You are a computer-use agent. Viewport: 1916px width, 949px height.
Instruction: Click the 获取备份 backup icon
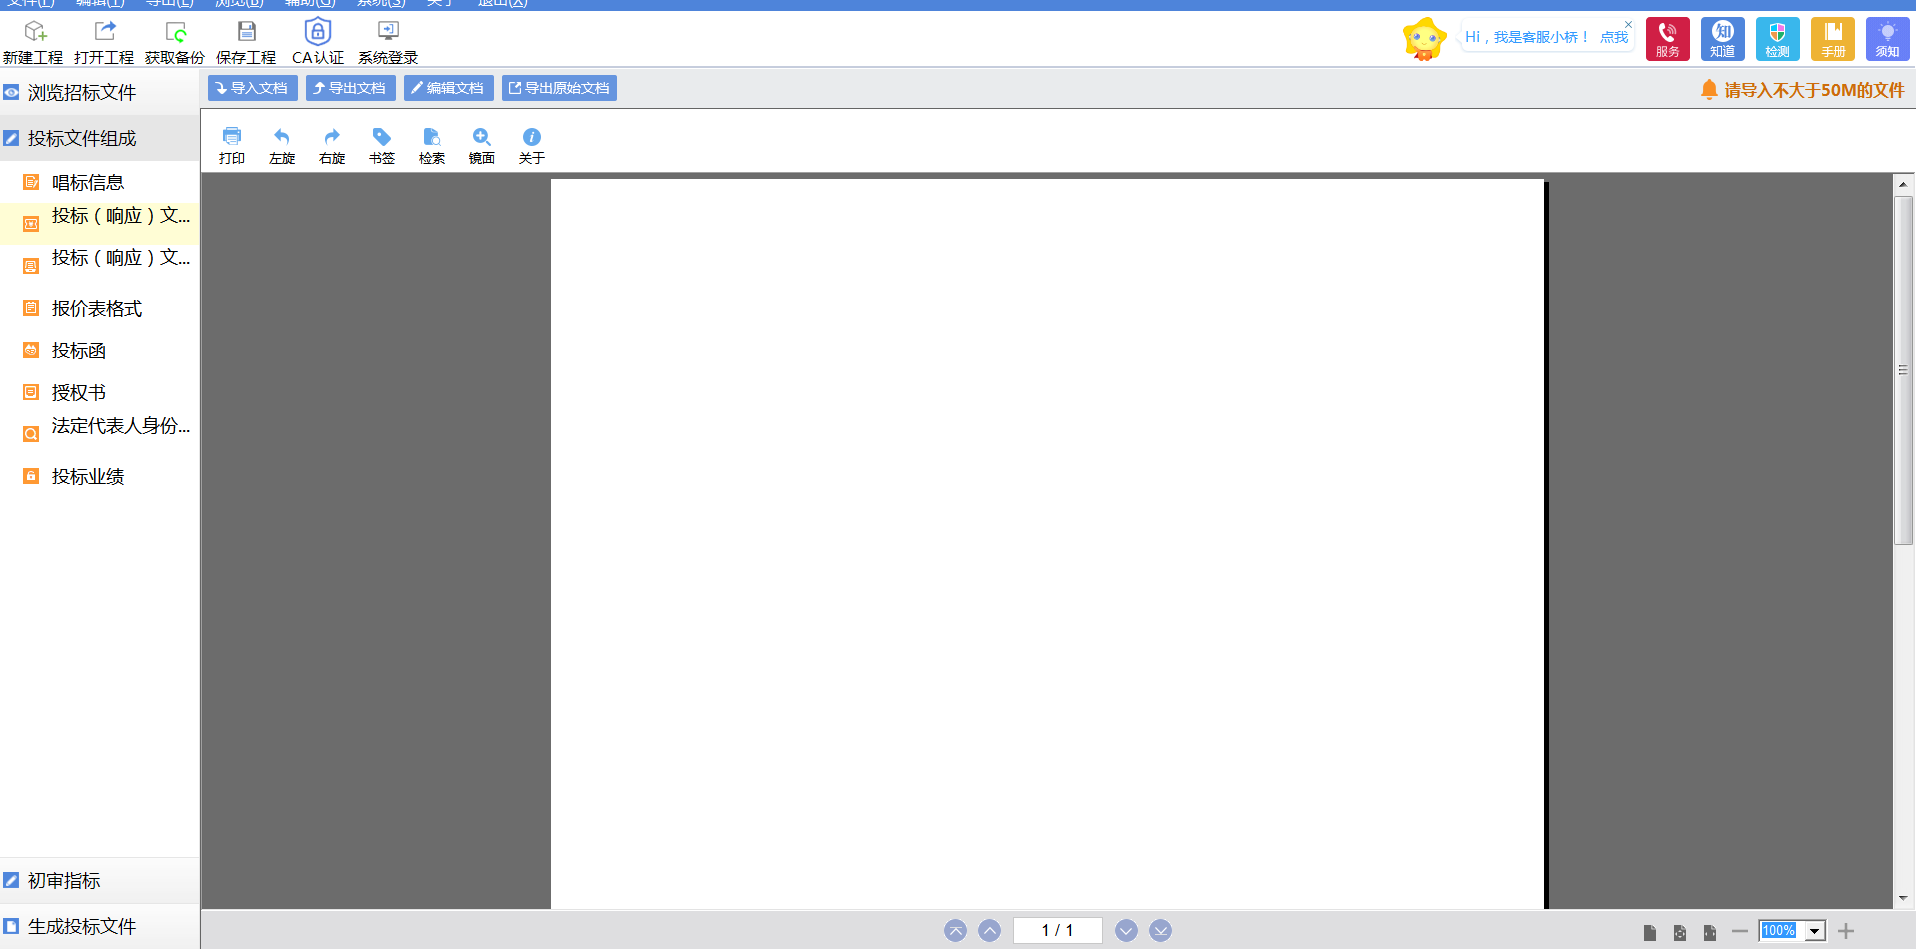(x=175, y=42)
